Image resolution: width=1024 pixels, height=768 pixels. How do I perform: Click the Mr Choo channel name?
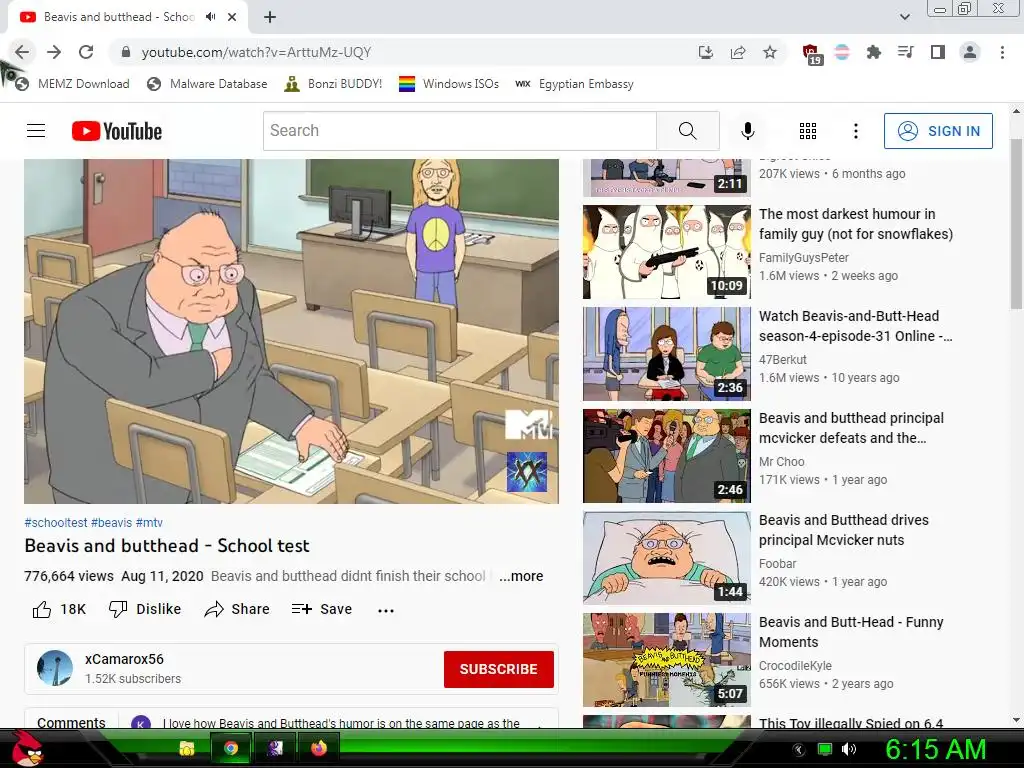pos(782,461)
